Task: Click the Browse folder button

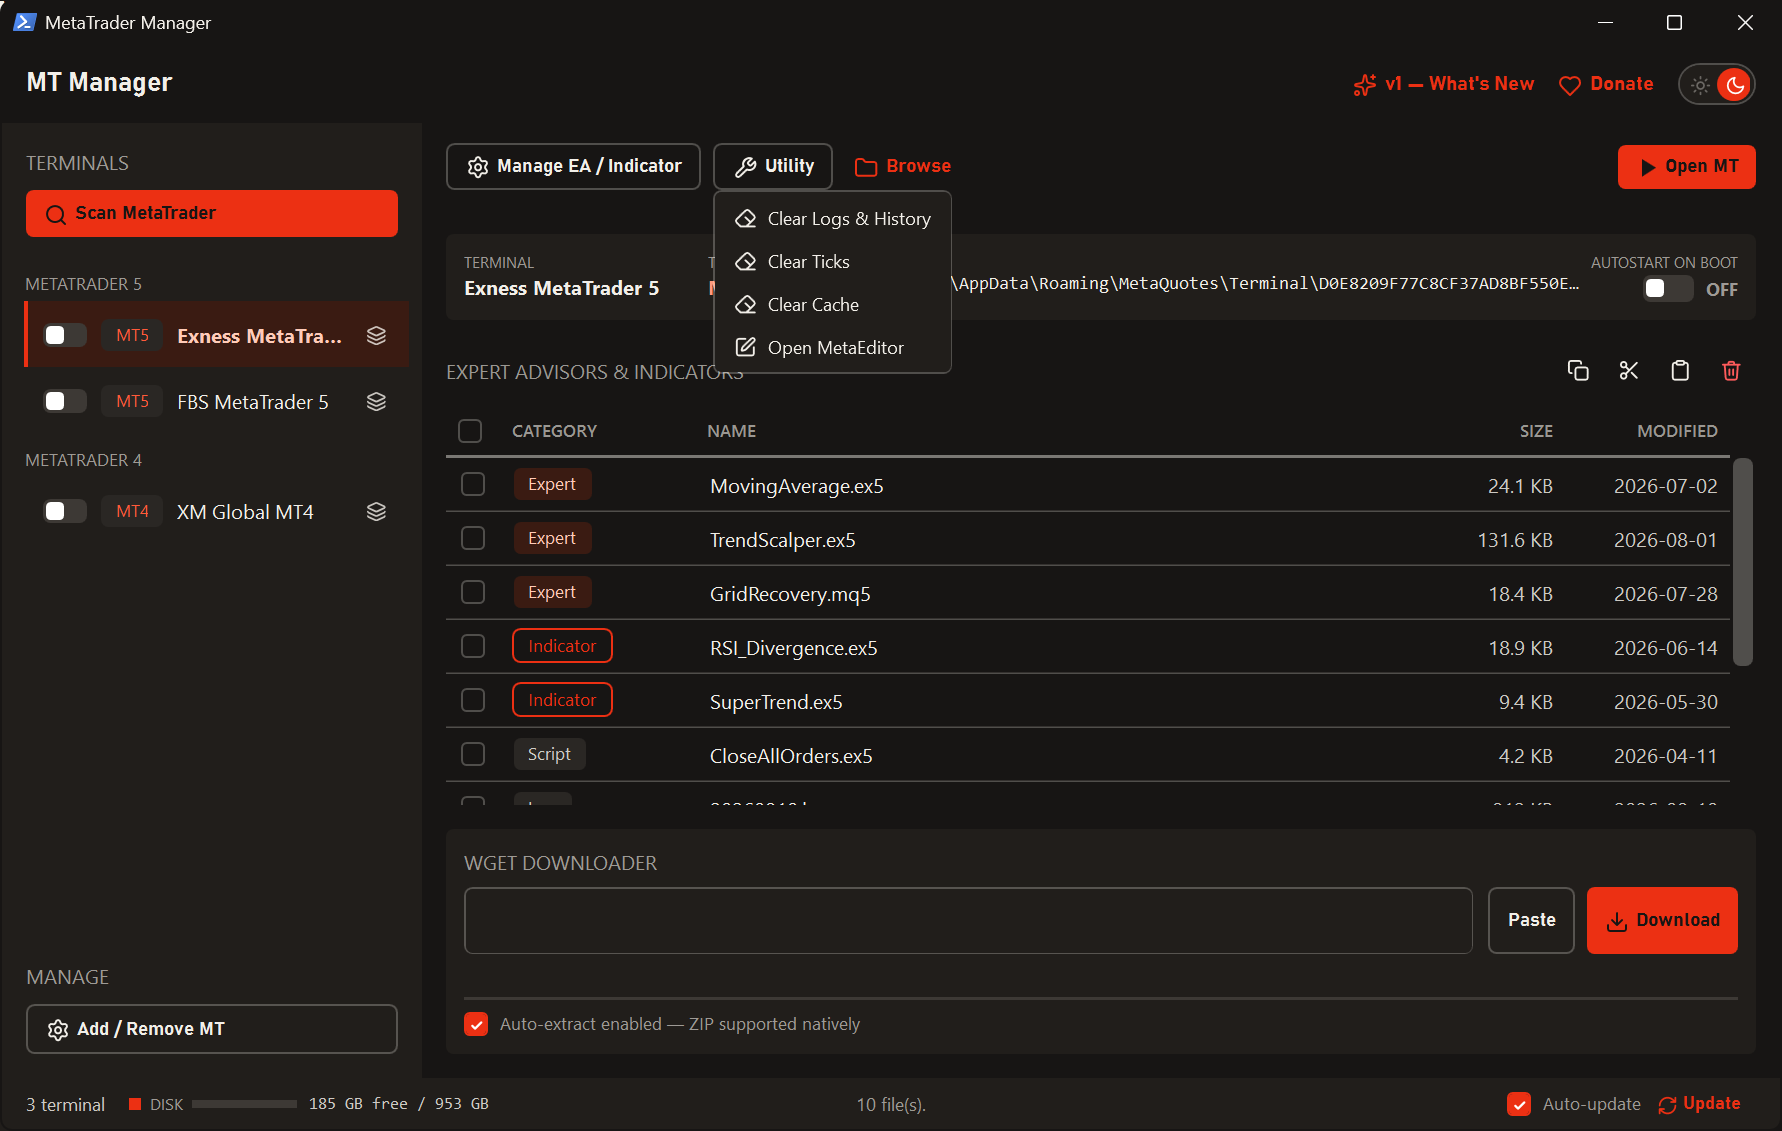Action: pos(903,166)
